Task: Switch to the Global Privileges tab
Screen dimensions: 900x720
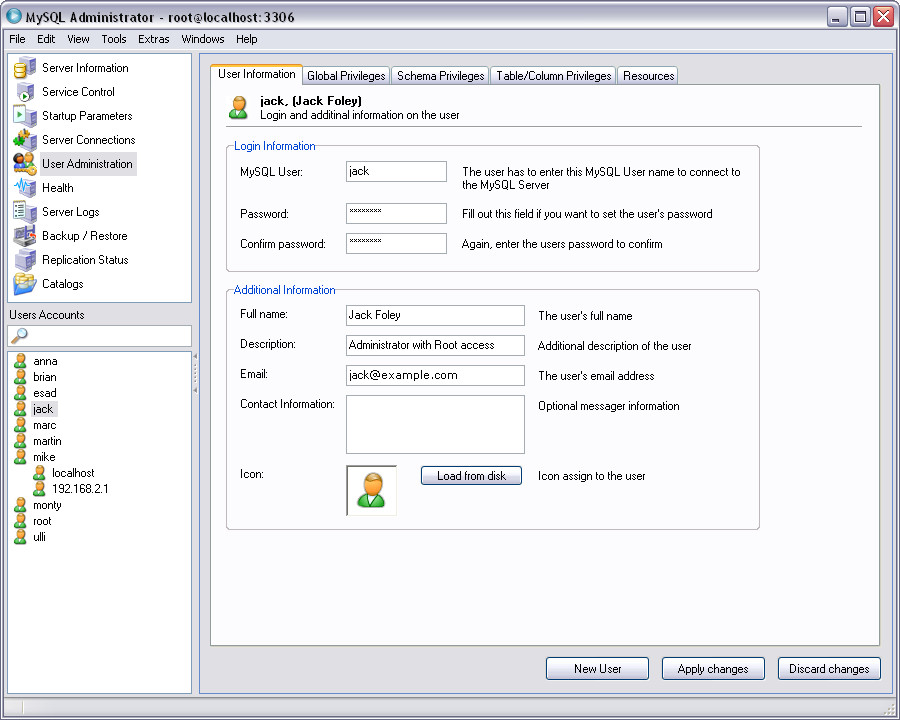Action: coord(346,76)
